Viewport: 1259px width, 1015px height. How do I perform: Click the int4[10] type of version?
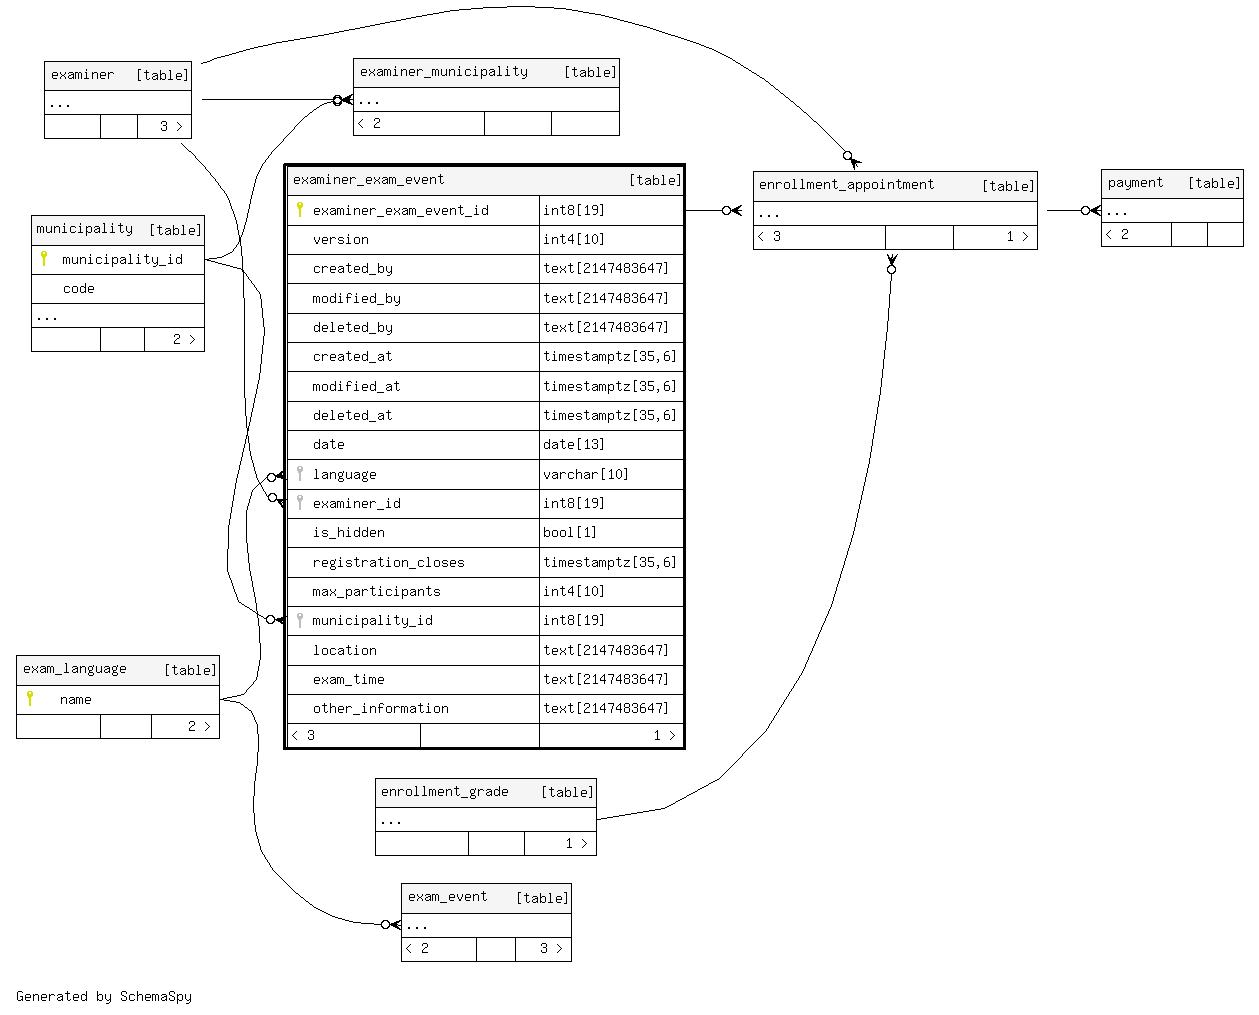click(611, 240)
